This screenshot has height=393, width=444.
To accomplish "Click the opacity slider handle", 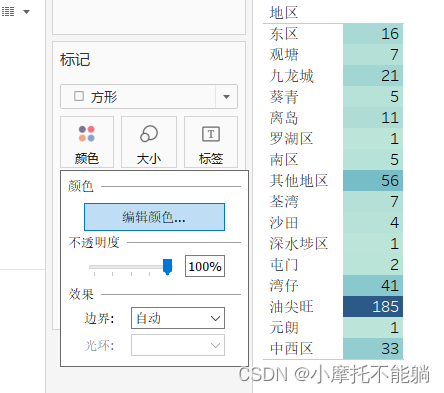I will (x=167, y=267).
